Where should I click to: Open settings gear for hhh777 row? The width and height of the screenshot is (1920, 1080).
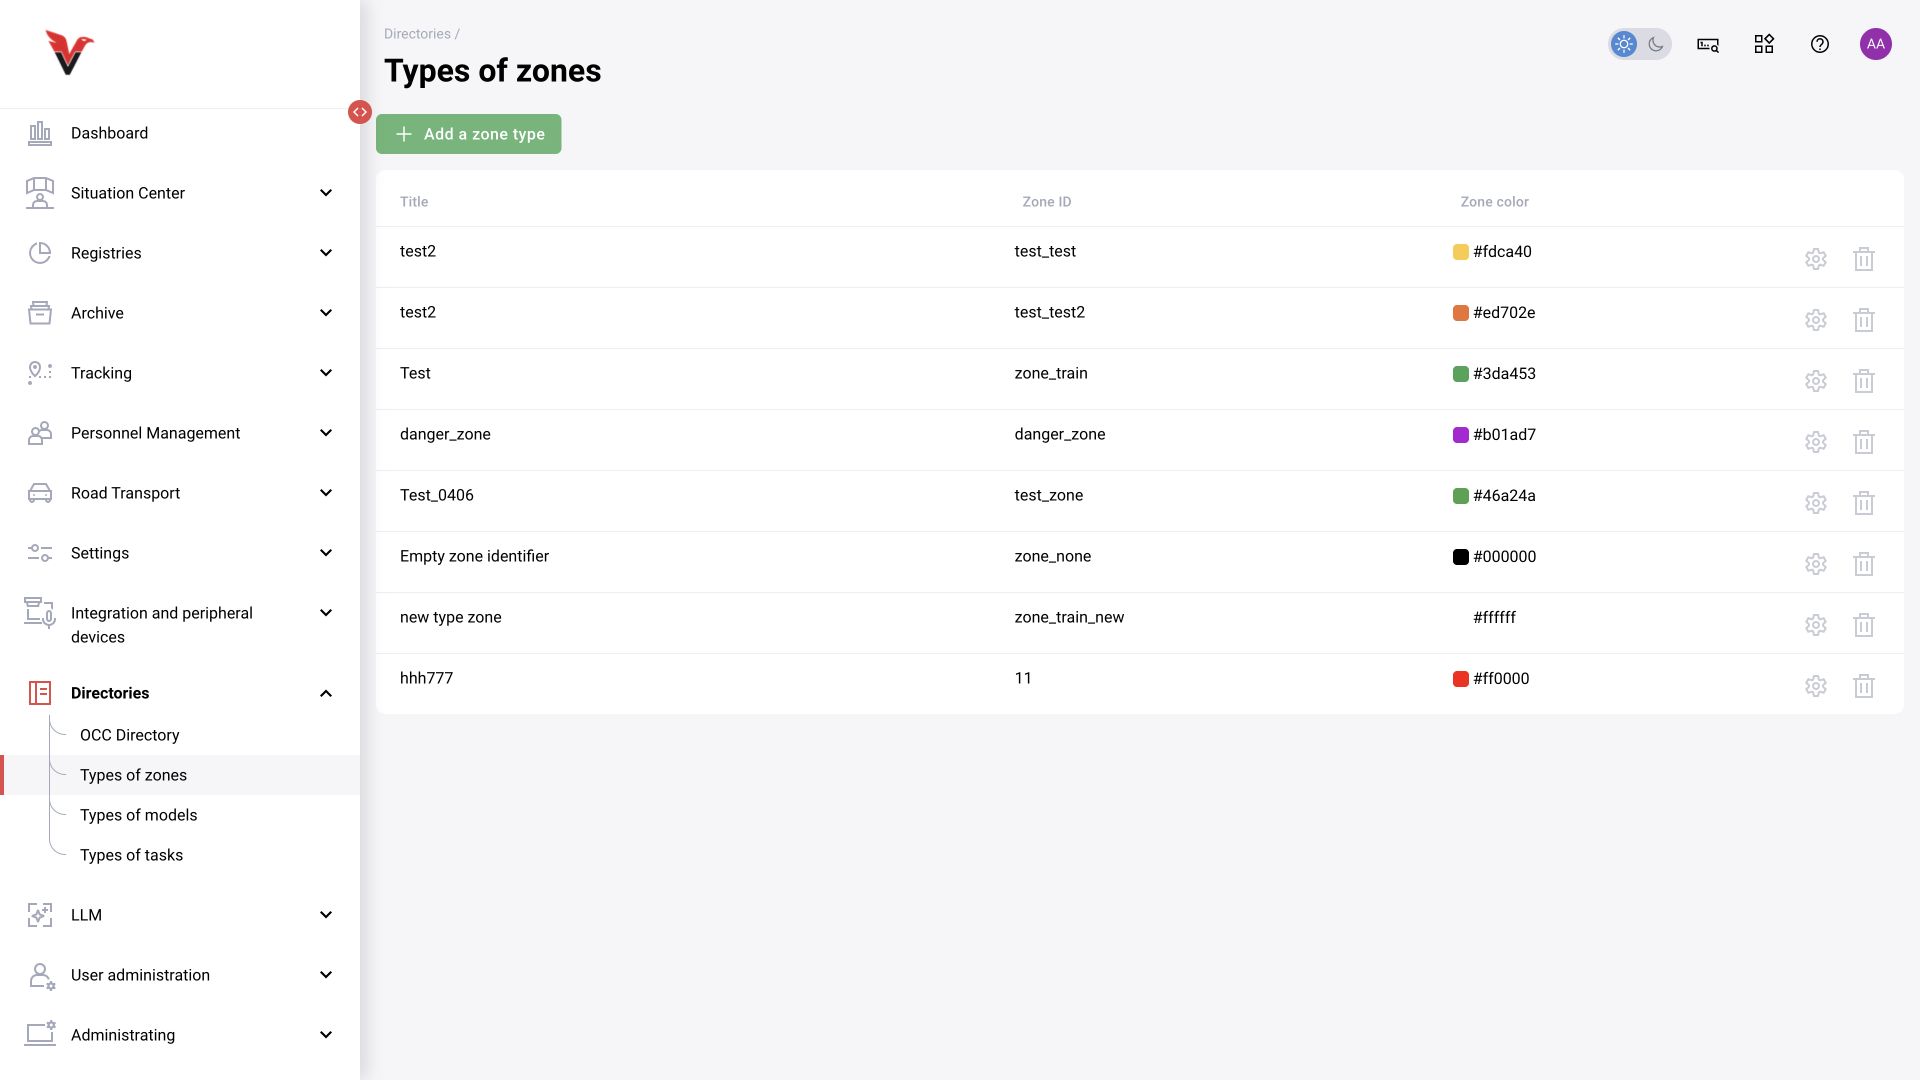1816,686
